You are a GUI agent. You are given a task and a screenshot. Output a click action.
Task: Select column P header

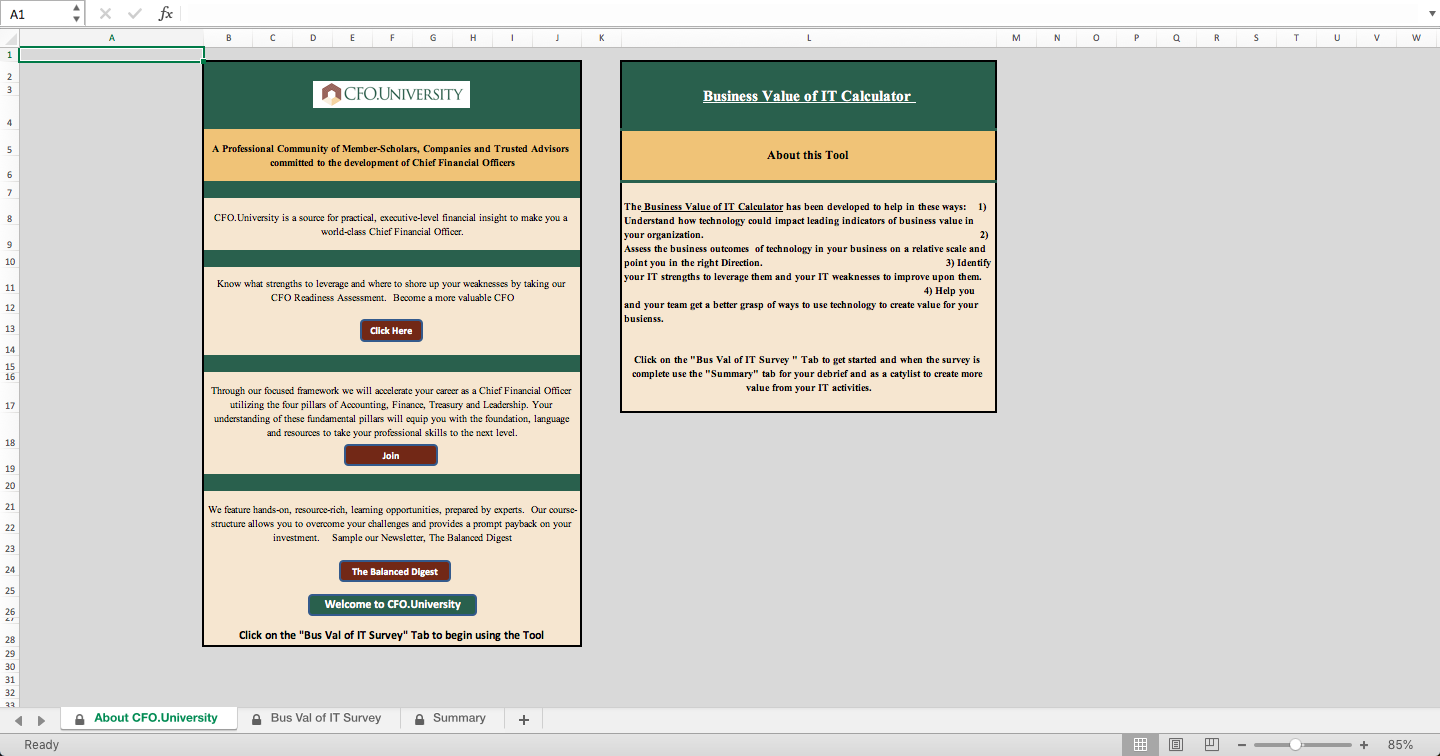(1137, 38)
